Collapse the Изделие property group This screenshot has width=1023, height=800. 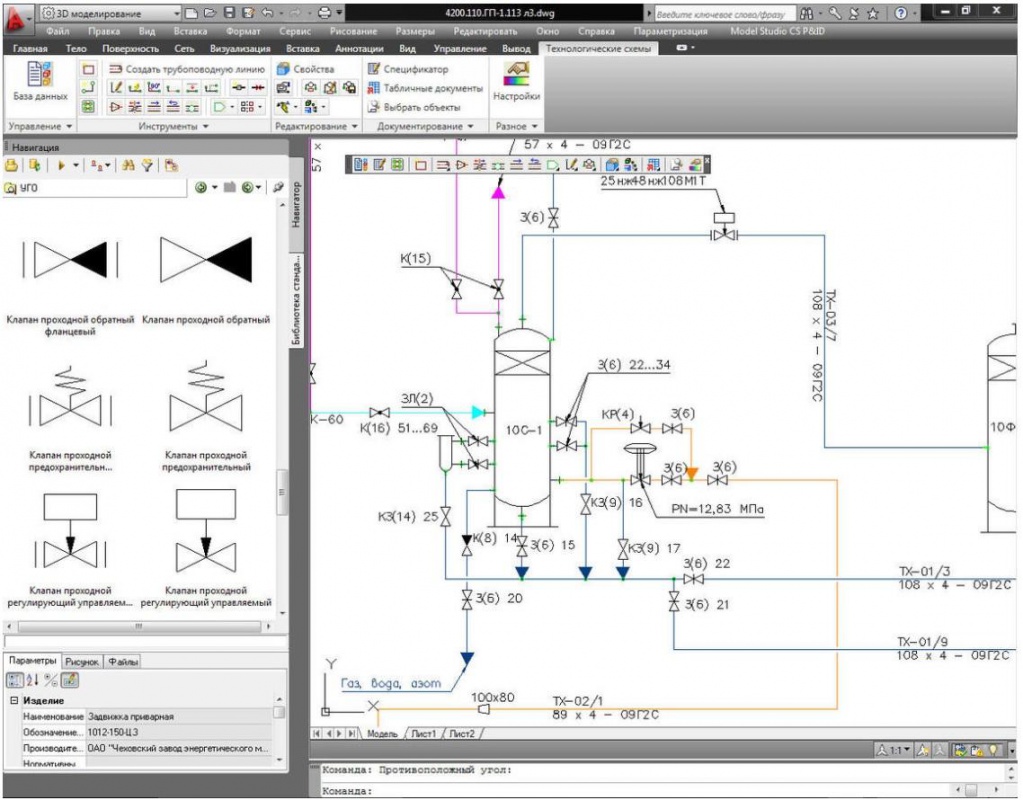[x=14, y=700]
